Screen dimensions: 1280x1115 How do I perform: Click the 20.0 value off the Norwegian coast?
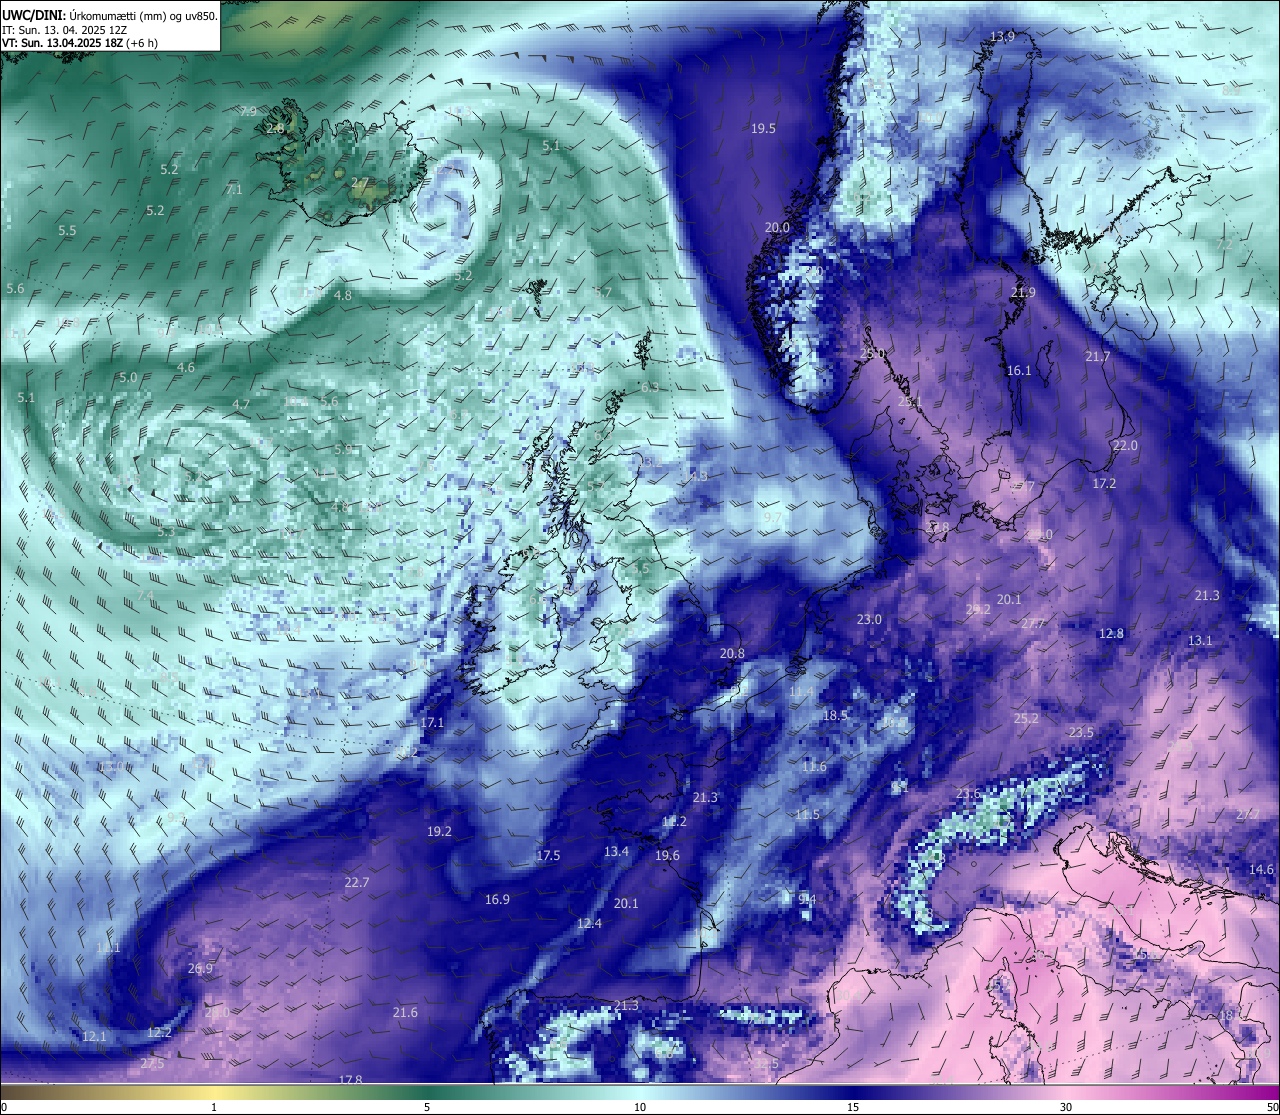(x=777, y=227)
